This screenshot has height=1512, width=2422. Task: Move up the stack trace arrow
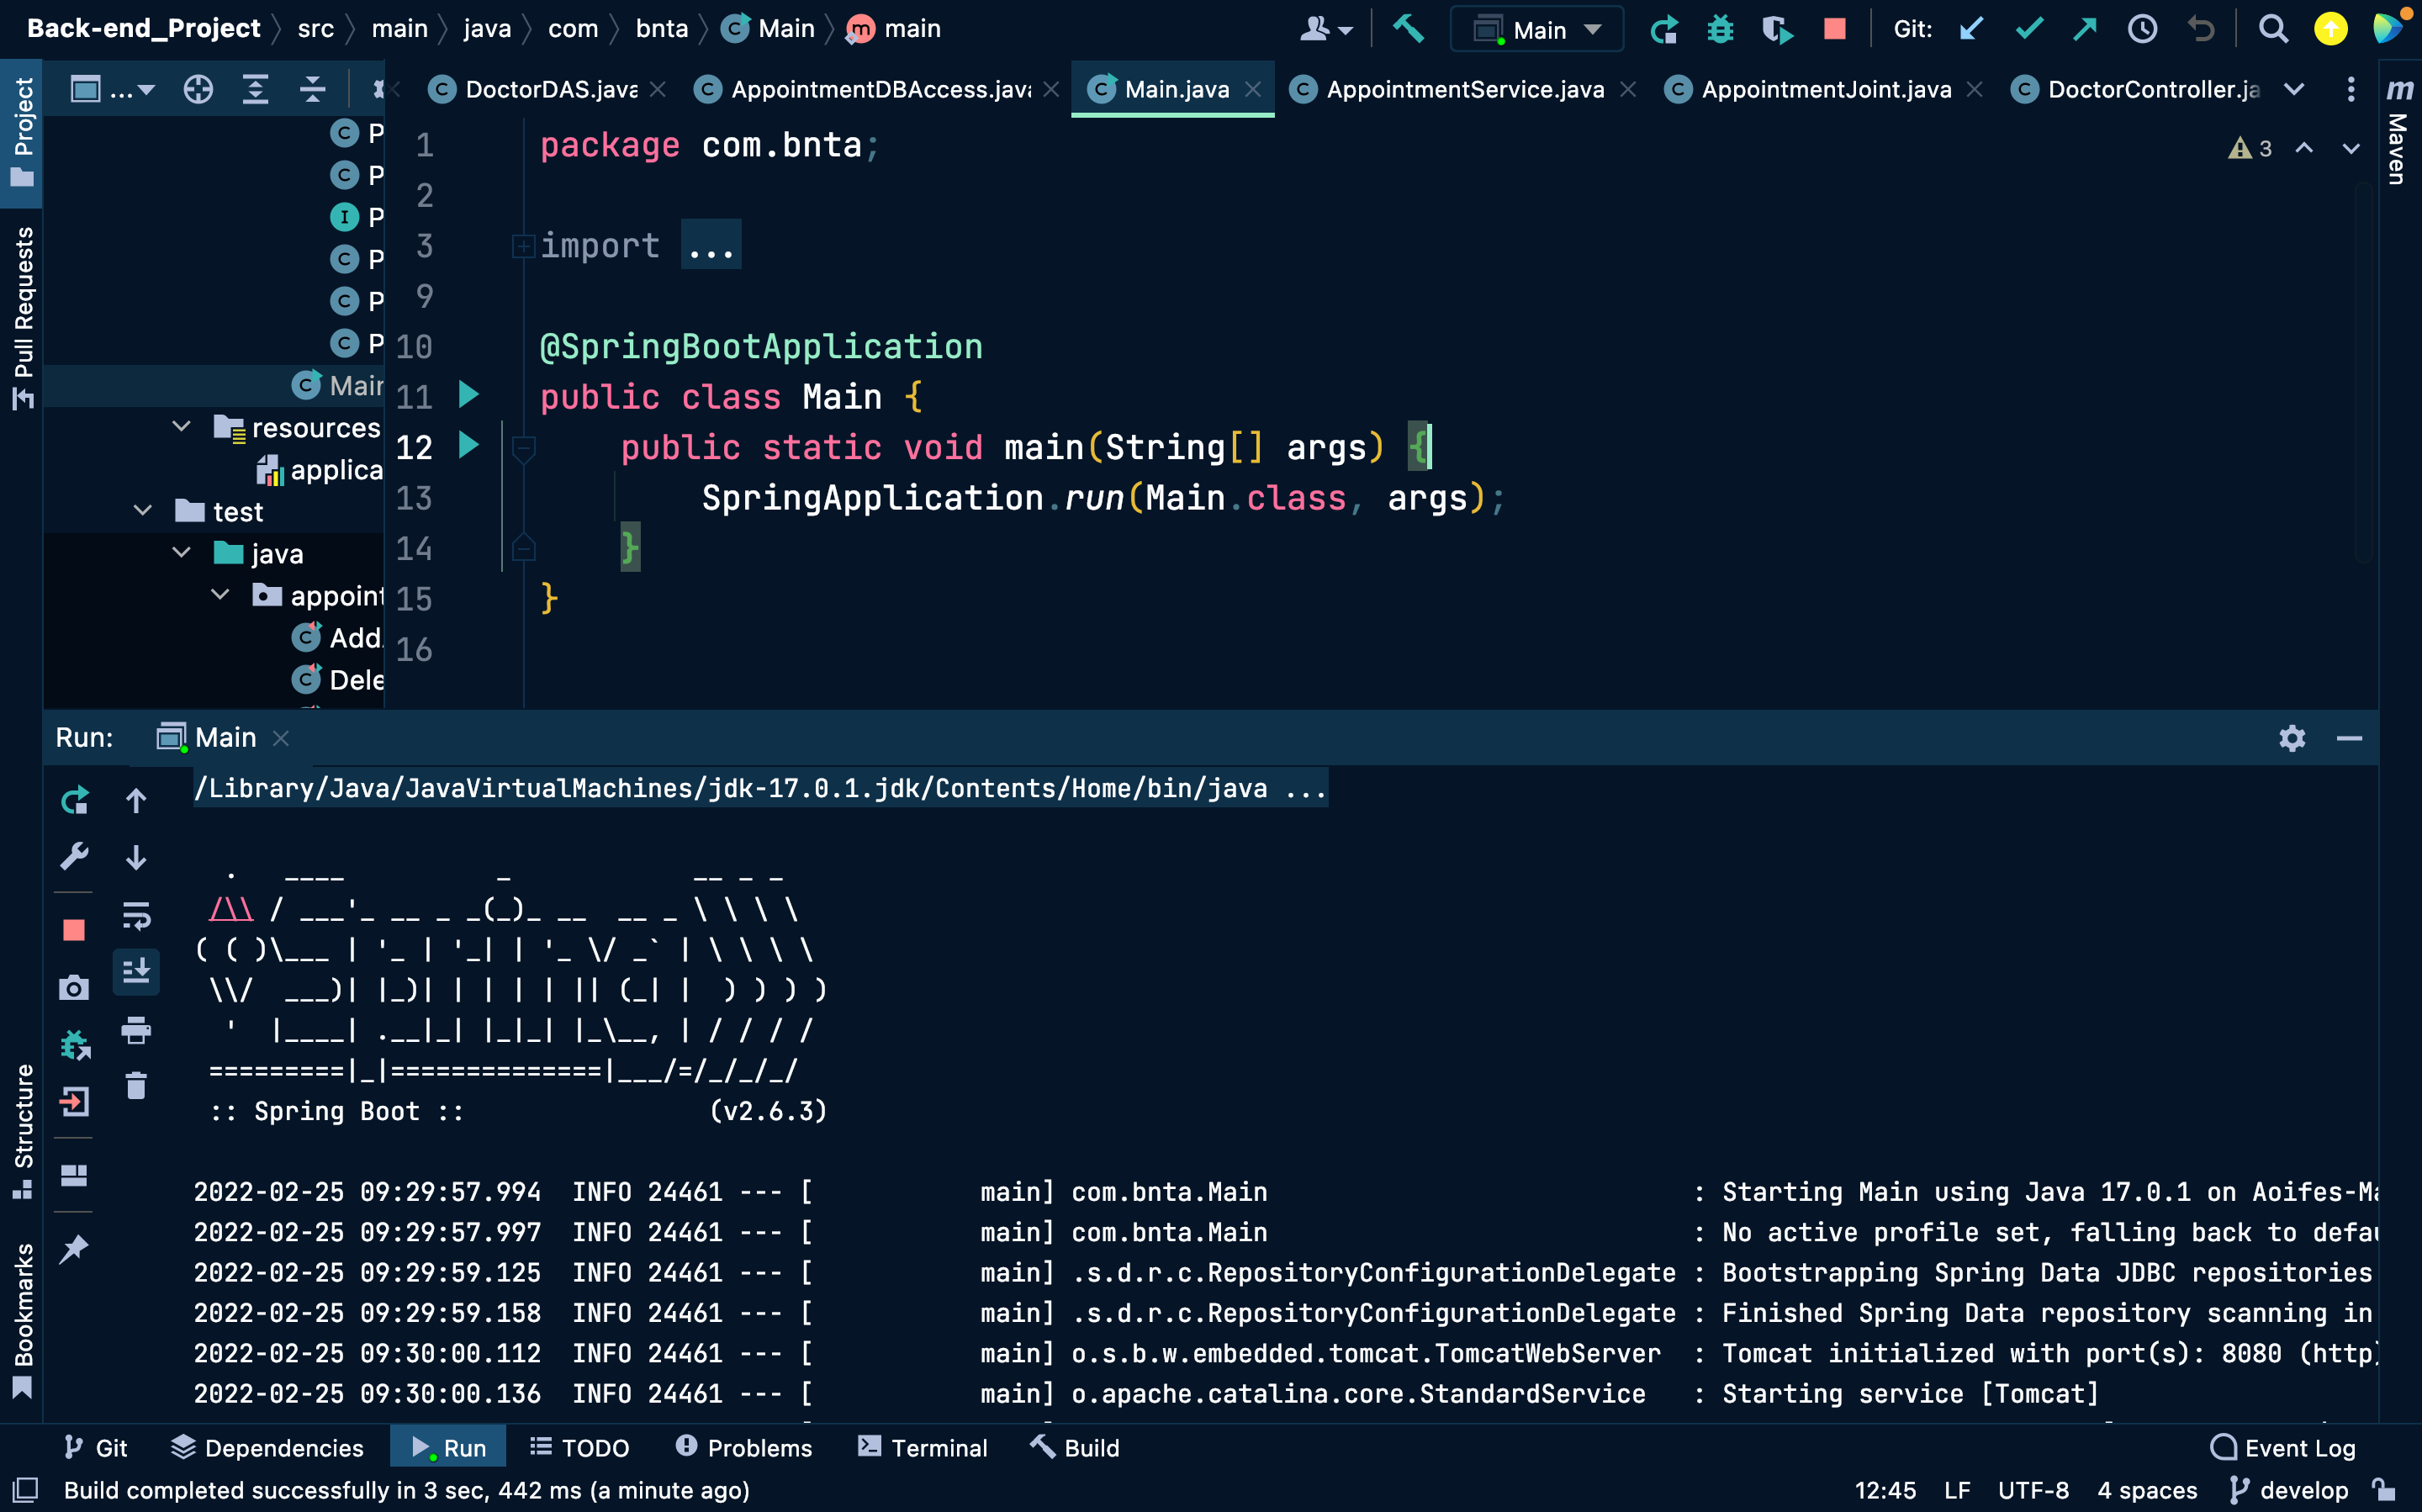pos(136,800)
